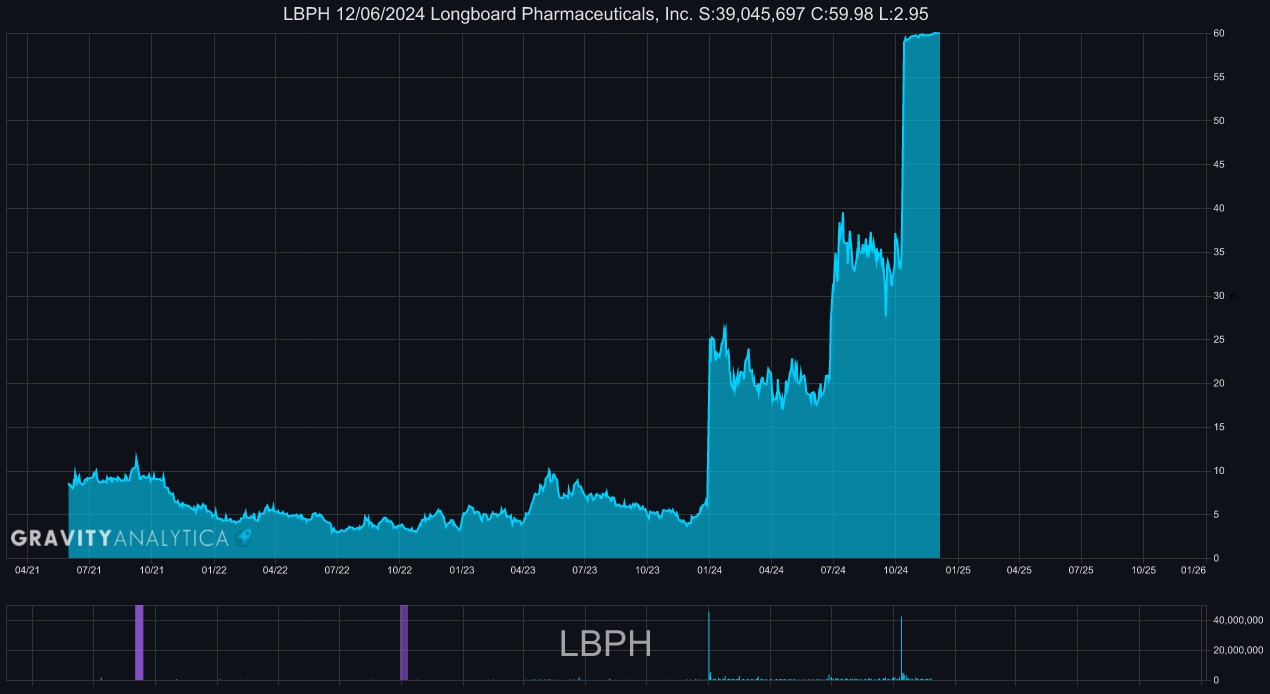1270x694 pixels.
Task: Click the '10/25' date axis label
Action: [1143, 570]
